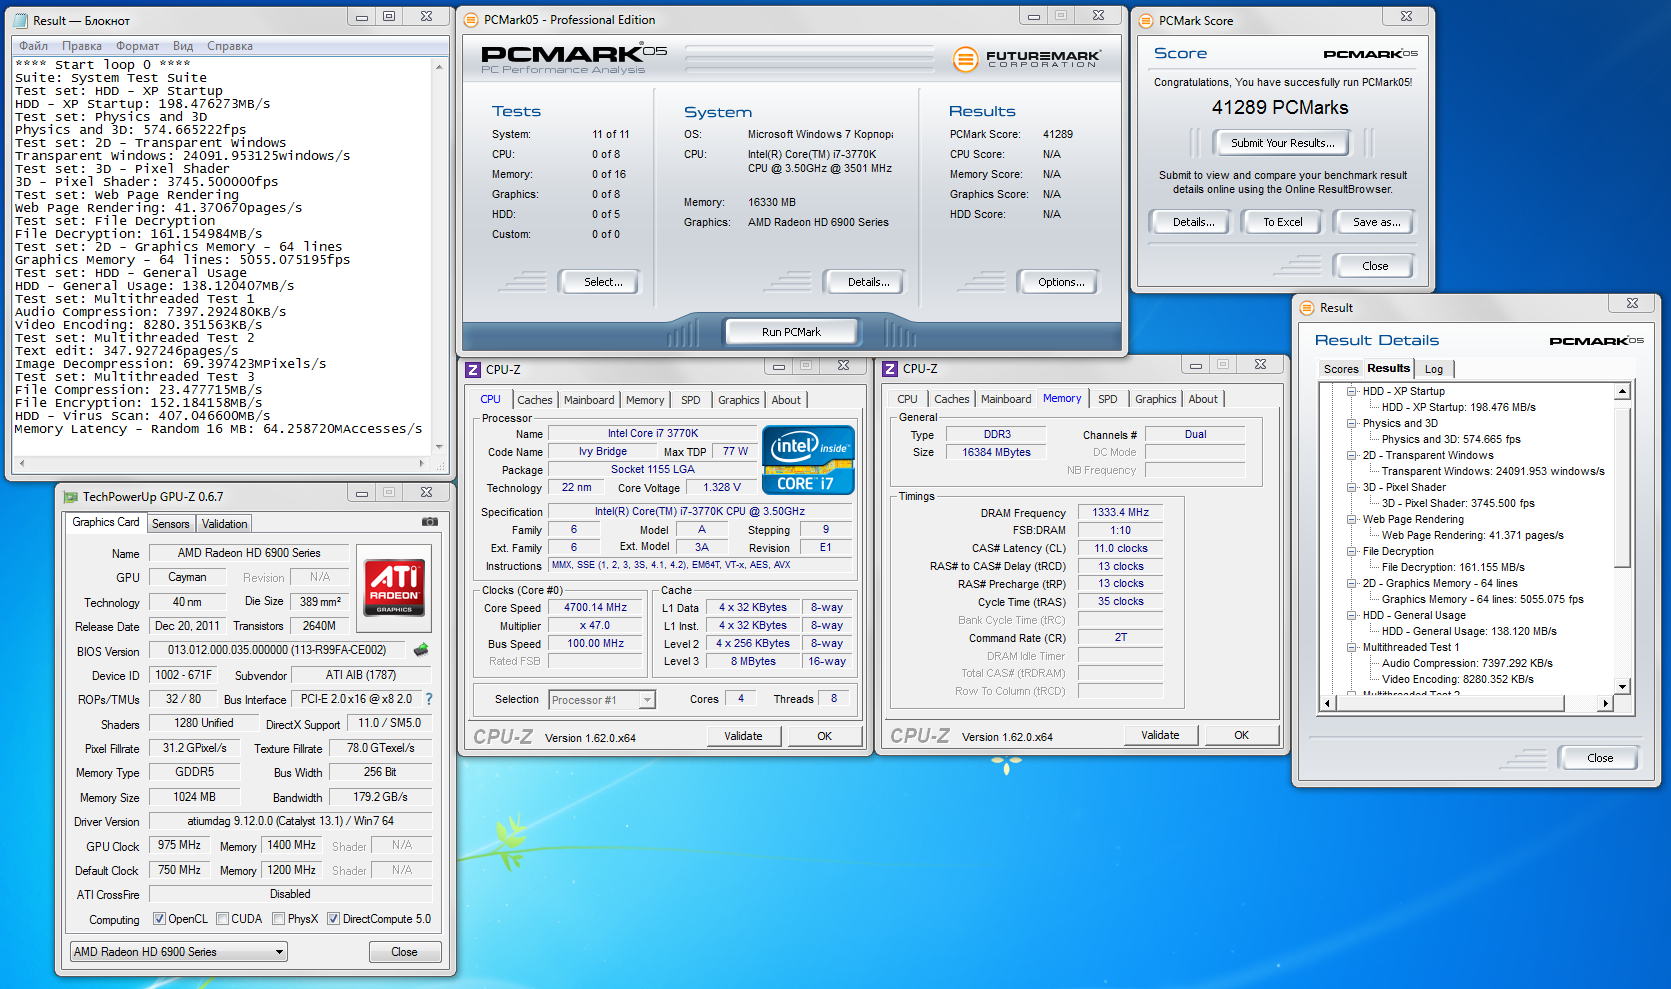Screen dimensions: 1671x989
Task: Open Caches tab in left CPU-Z window
Action: click(x=534, y=400)
